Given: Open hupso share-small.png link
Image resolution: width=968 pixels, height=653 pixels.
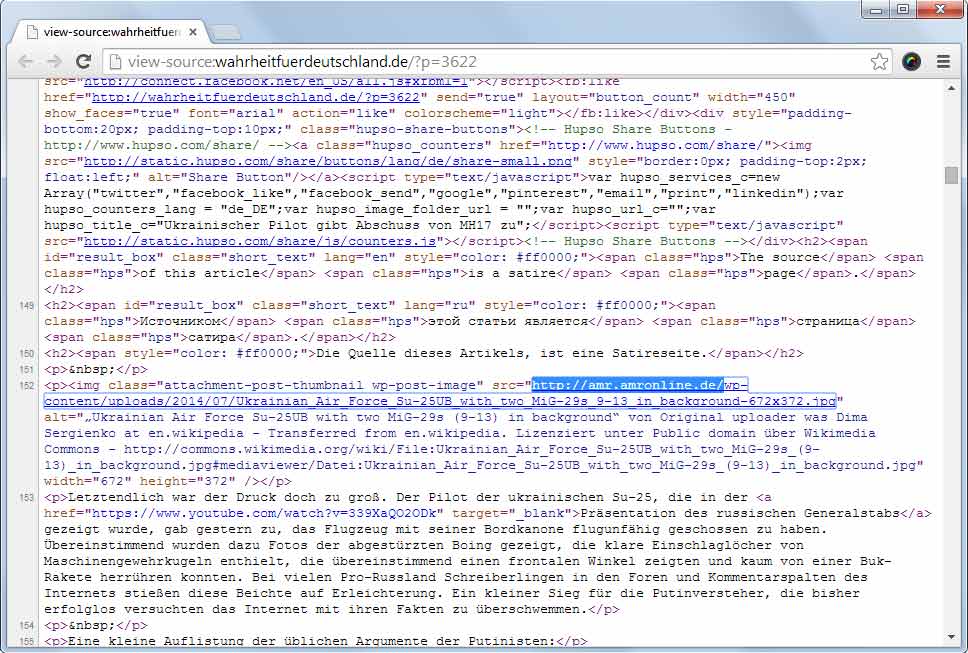Looking at the screenshot, I should click(x=328, y=161).
